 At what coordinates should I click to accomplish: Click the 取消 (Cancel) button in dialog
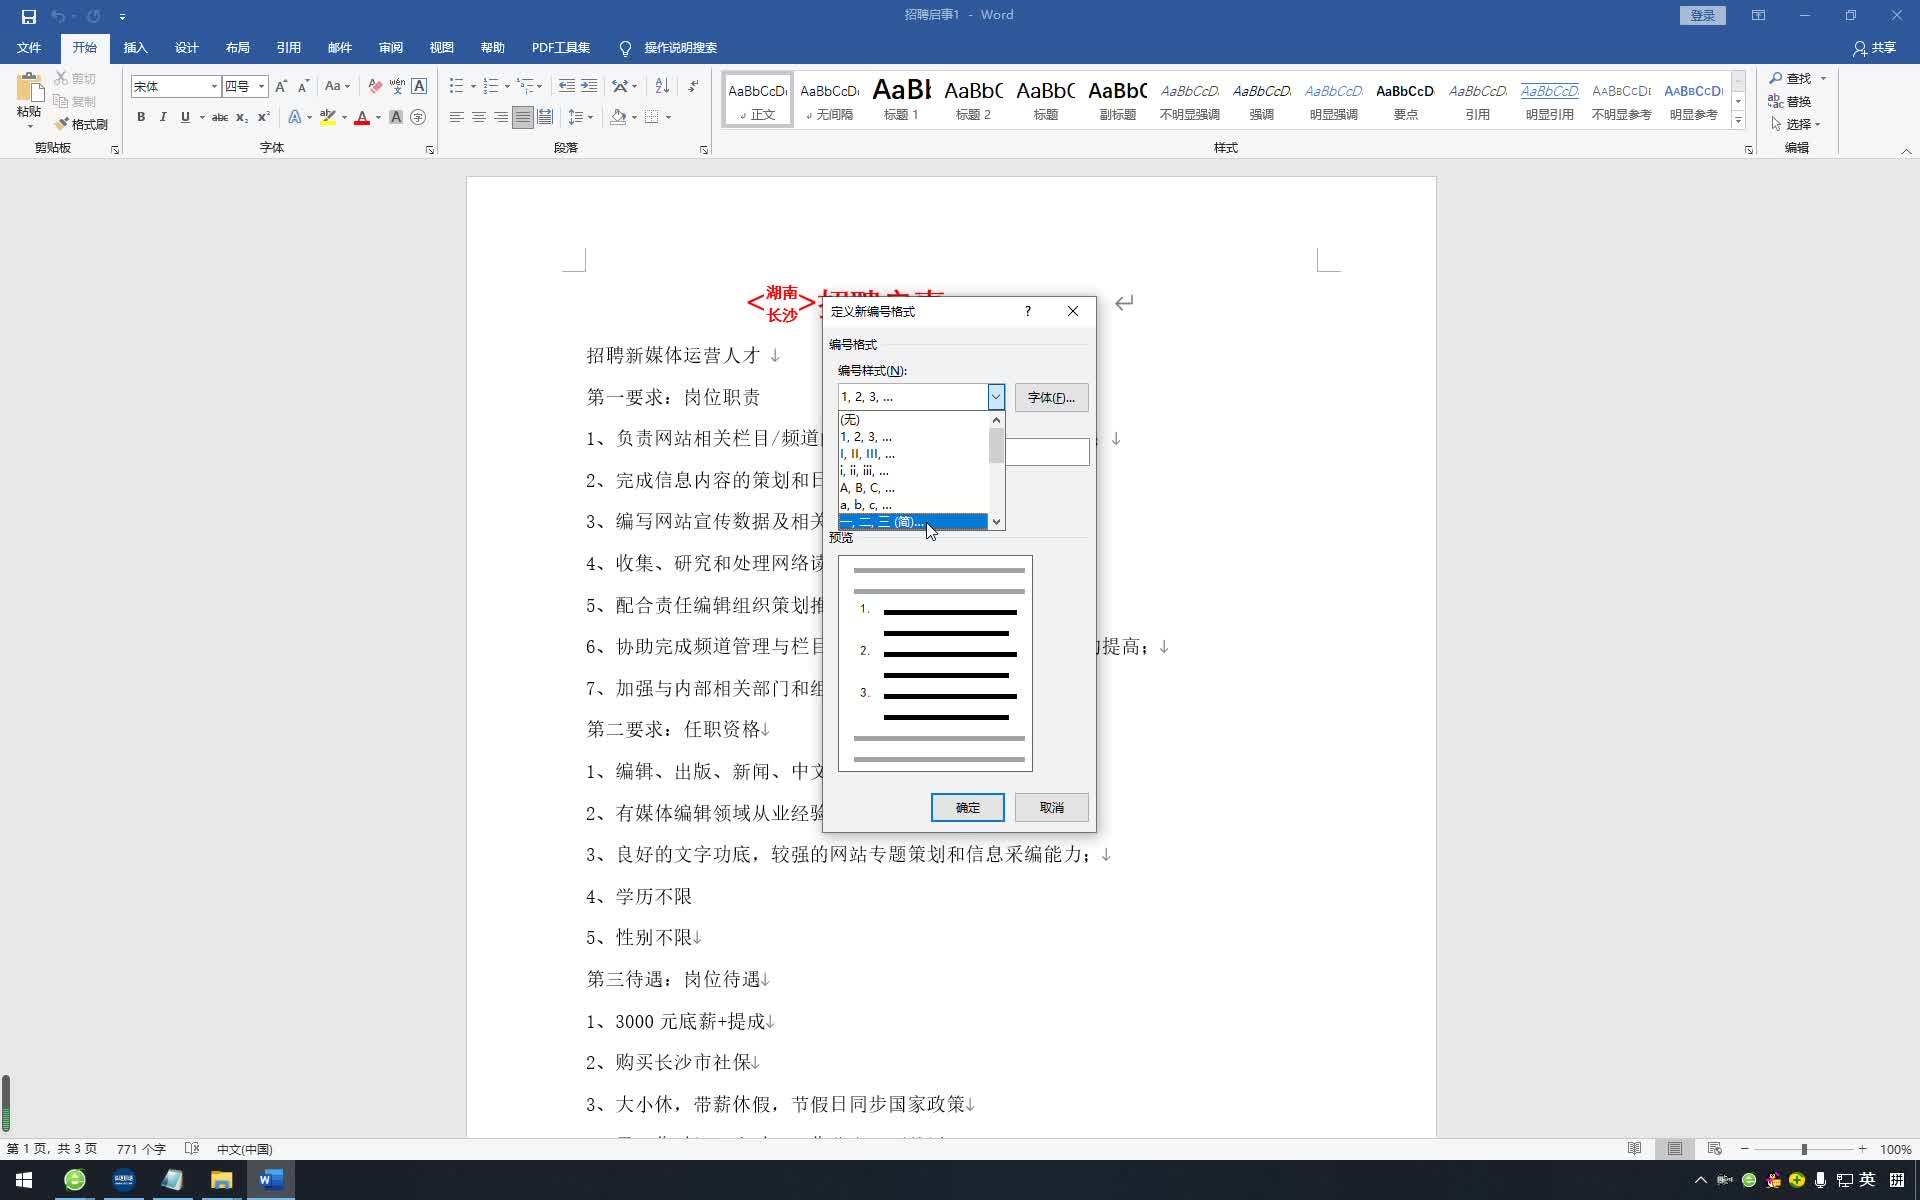click(1051, 807)
